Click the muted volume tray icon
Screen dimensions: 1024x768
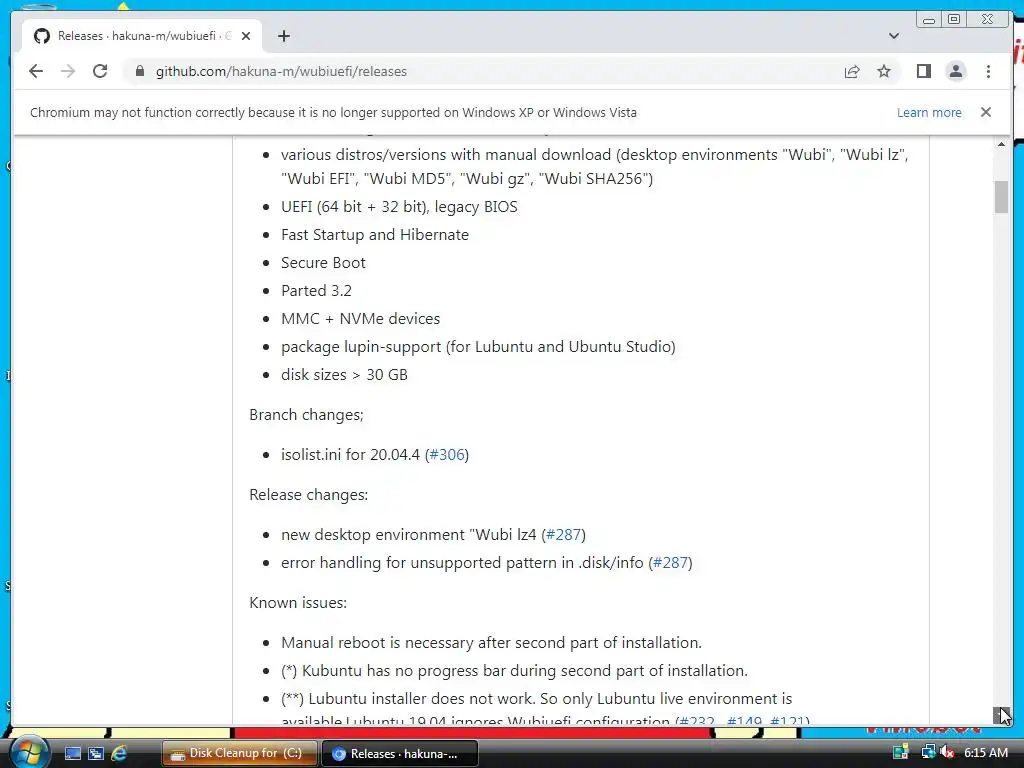point(947,752)
